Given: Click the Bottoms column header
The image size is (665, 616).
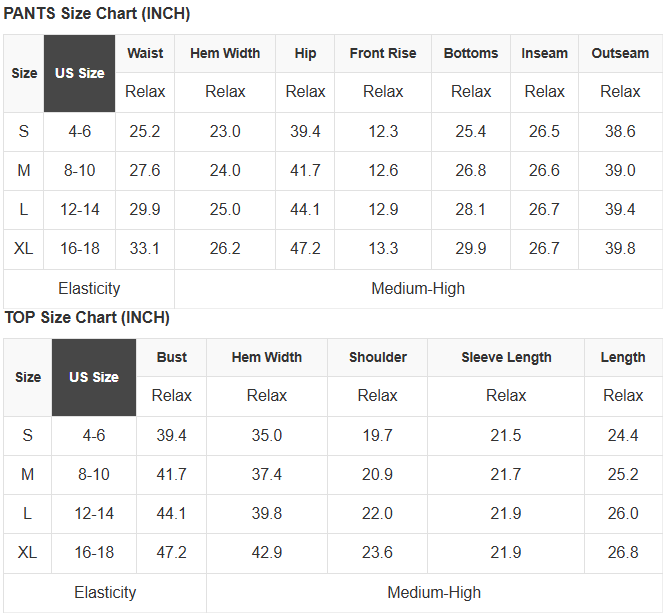Looking at the screenshot, I should 470,53.
